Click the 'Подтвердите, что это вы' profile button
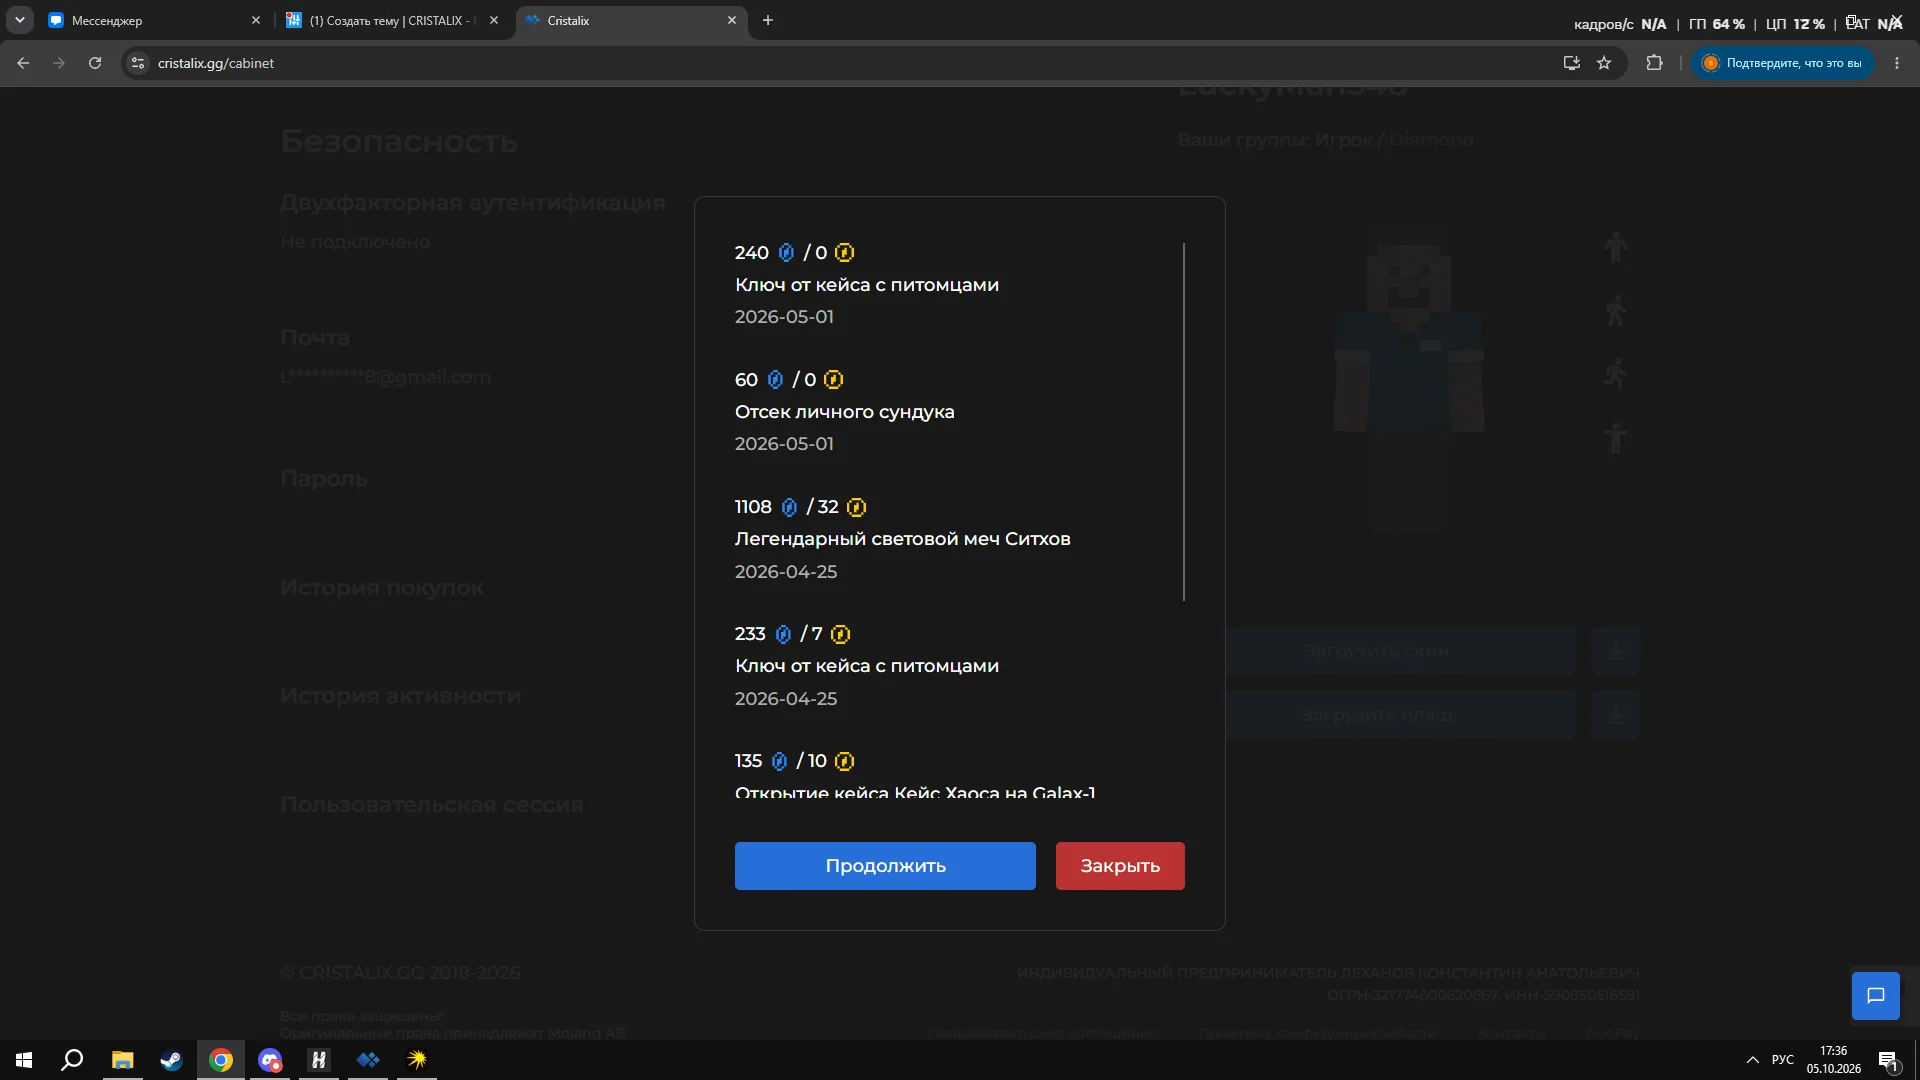1920x1080 pixels. pos(1782,63)
